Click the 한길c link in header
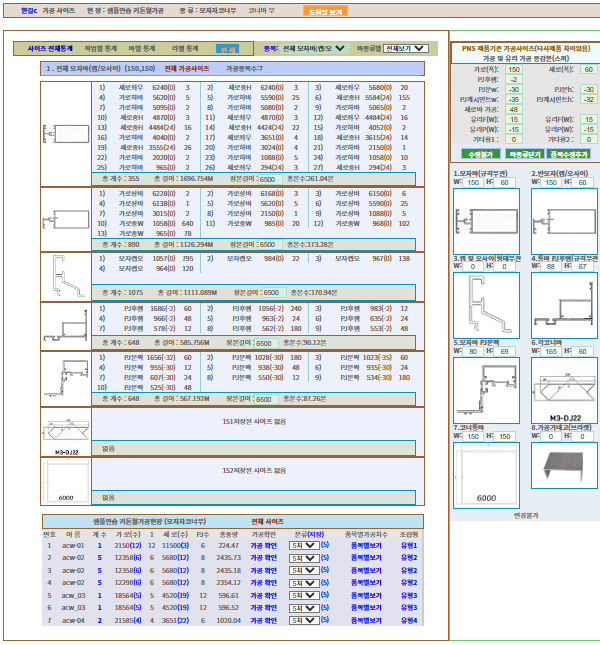The image size is (600, 645). (x=29, y=11)
